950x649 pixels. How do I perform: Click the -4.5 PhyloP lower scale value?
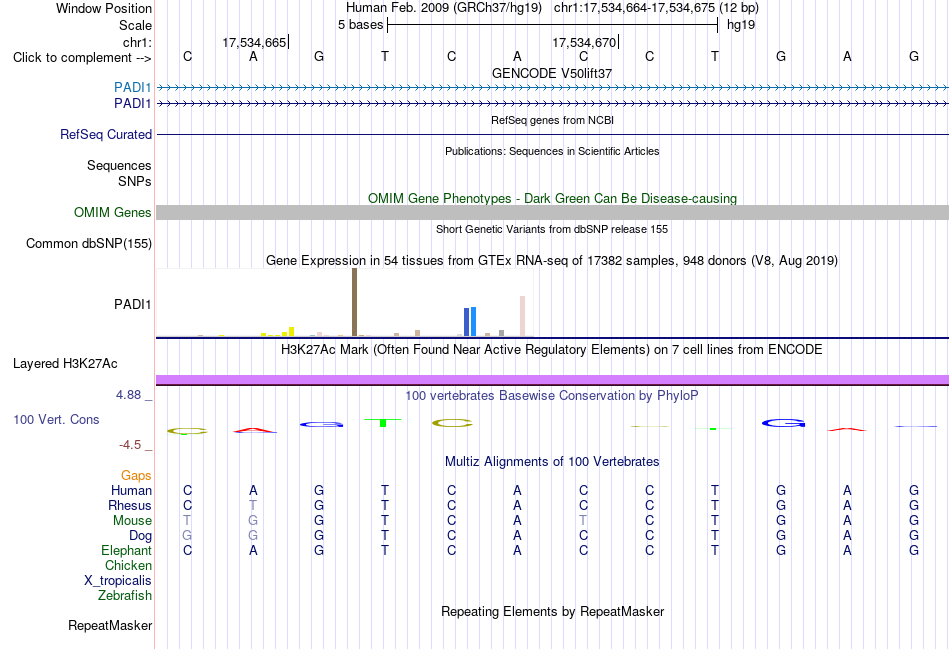[x=130, y=445]
